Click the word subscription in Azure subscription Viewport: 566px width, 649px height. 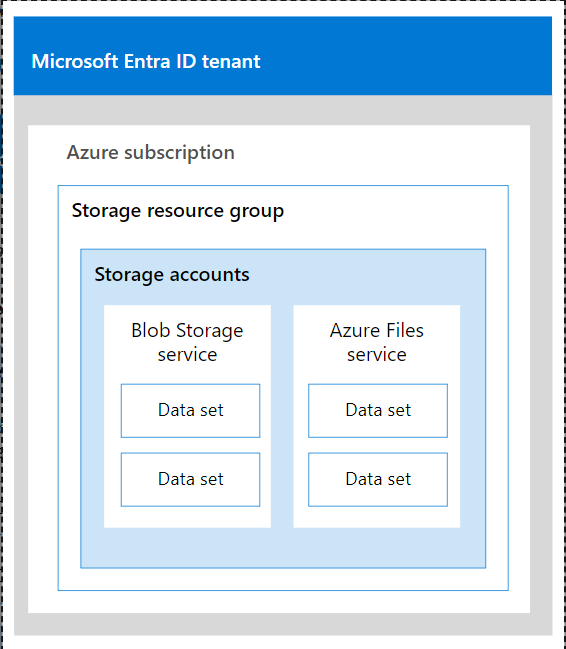point(179,153)
